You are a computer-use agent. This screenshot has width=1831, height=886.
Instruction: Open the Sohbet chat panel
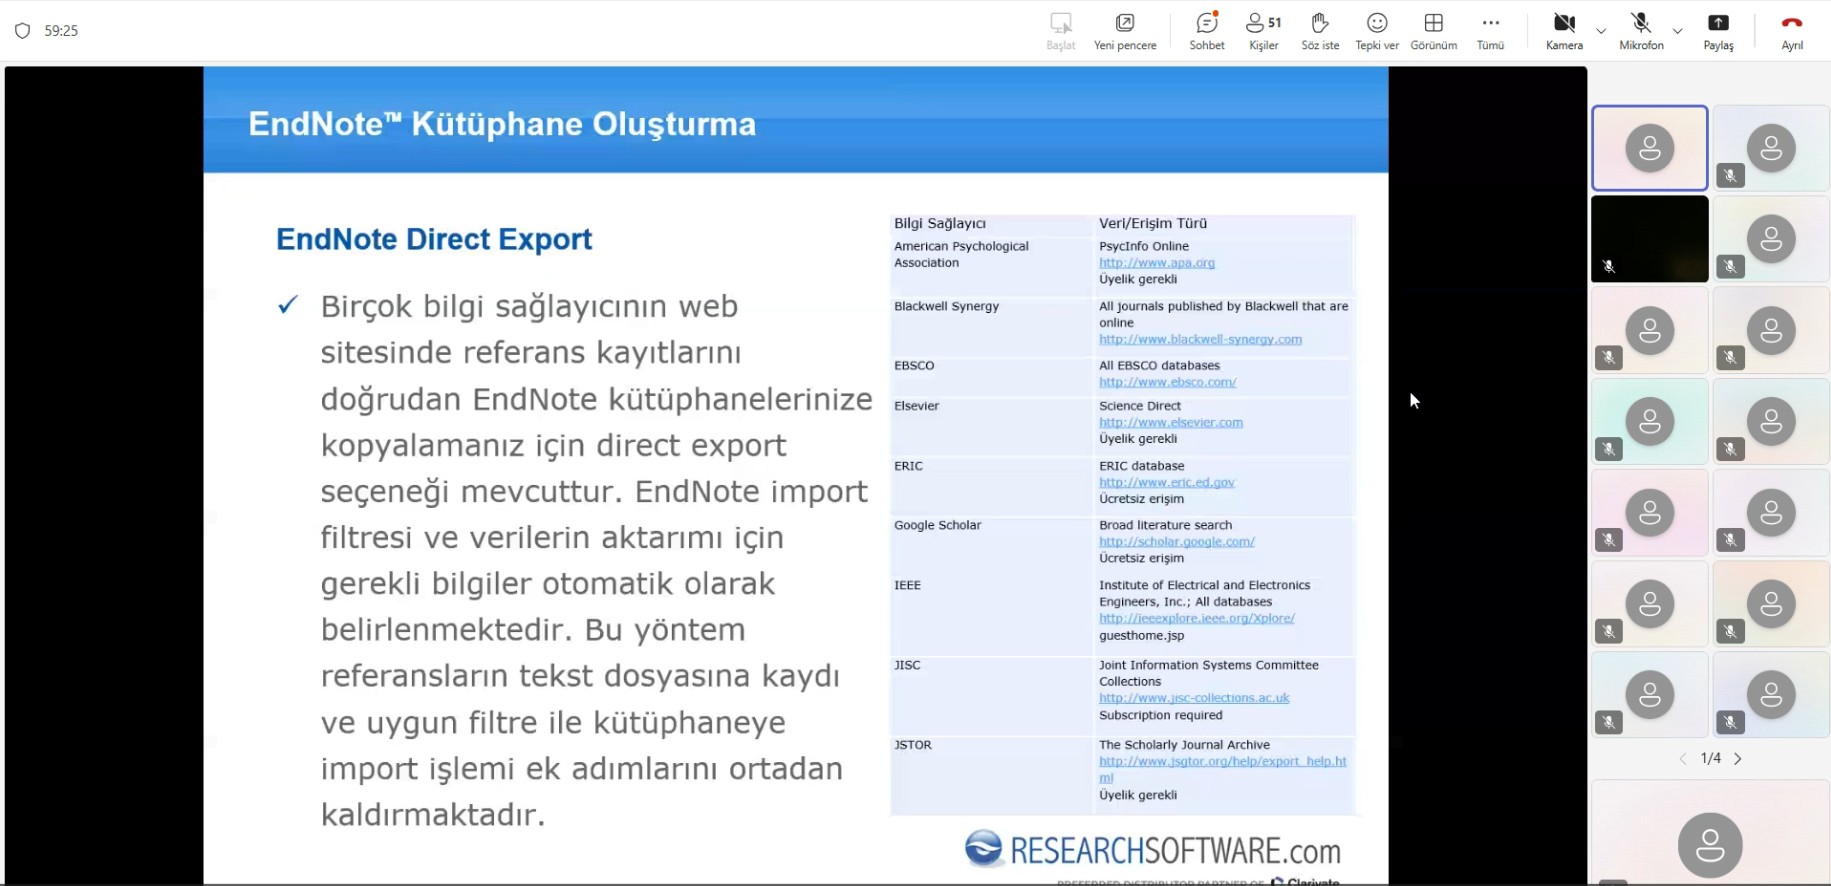click(x=1207, y=31)
